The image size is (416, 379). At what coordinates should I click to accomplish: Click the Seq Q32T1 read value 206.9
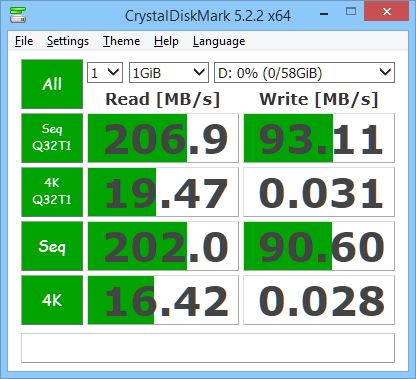tap(163, 138)
